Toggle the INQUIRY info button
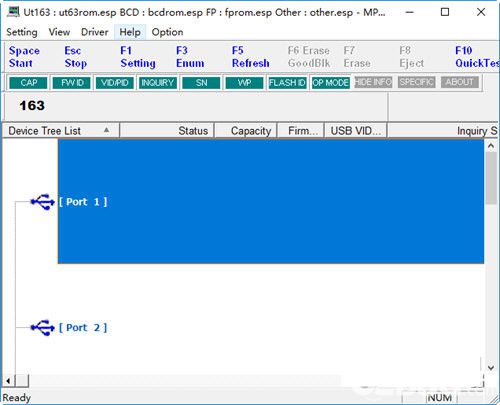 158,83
